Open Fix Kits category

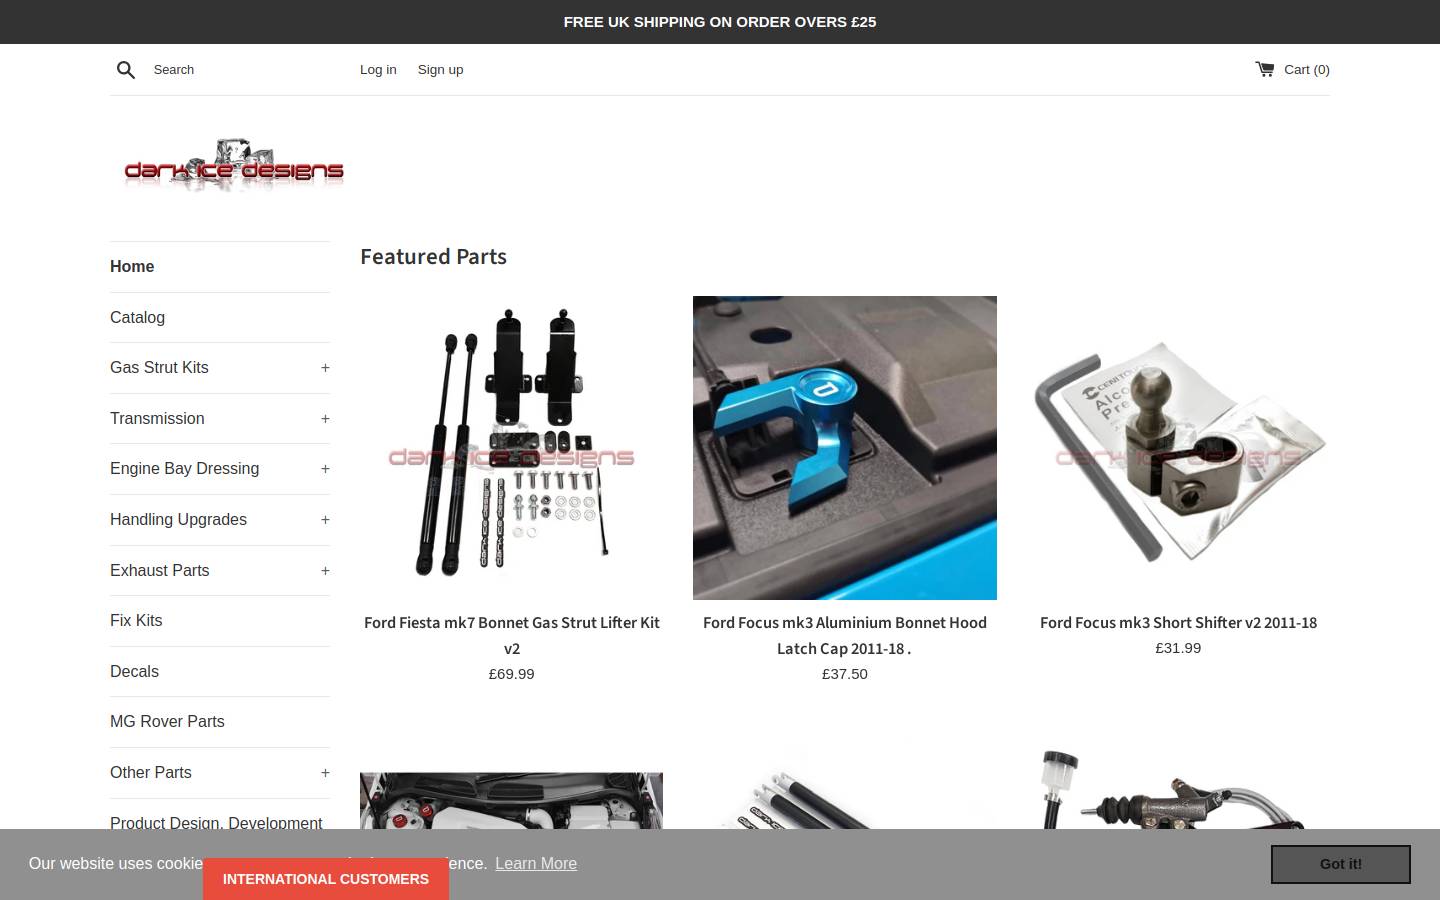(x=136, y=620)
